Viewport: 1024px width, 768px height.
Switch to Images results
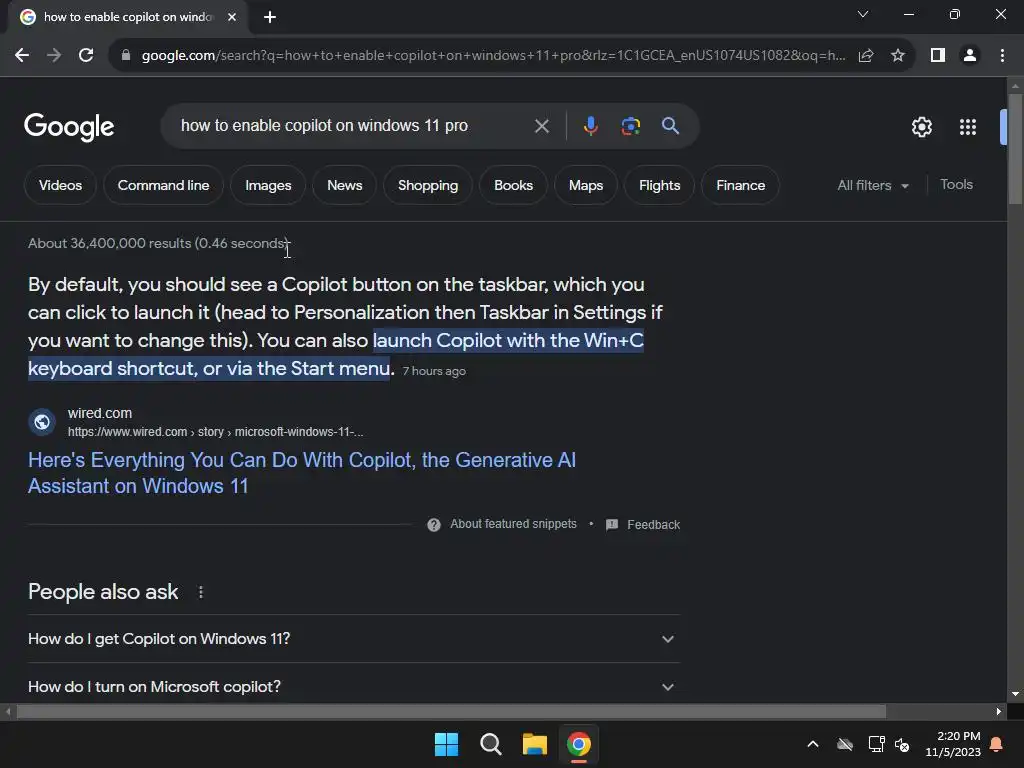tap(268, 185)
